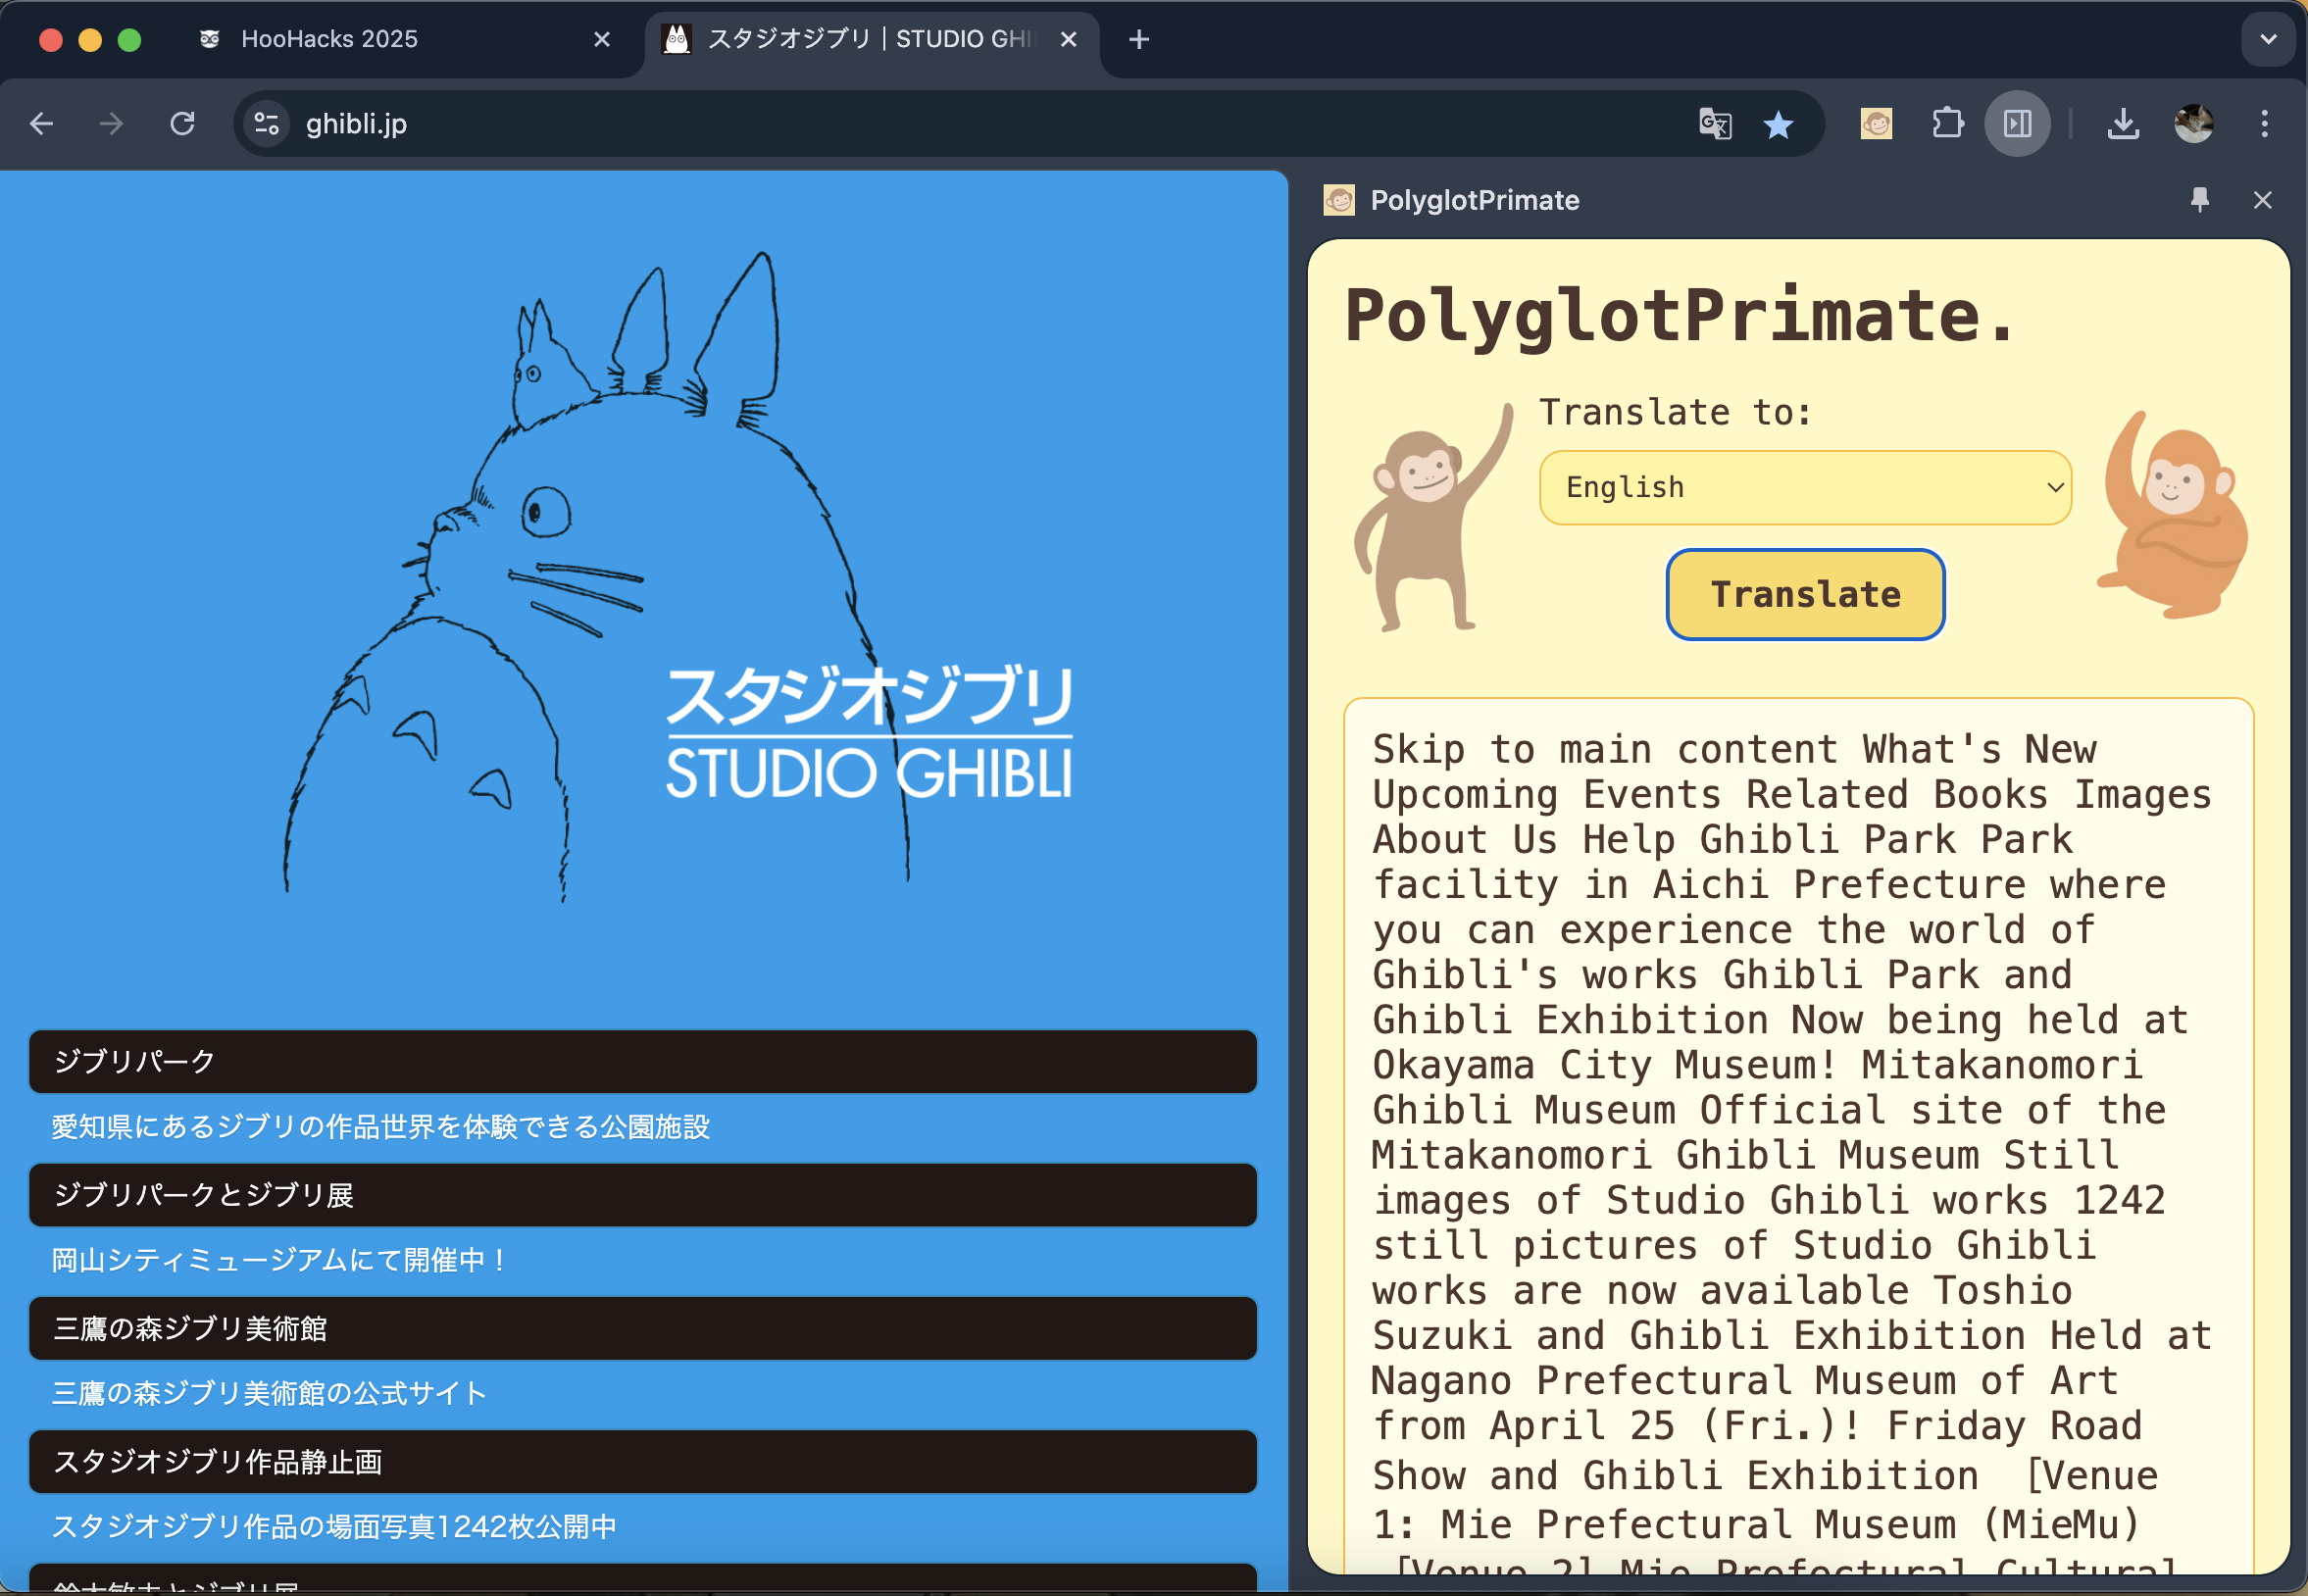View site information icon beside URL
The image size is (2308, 1596).
click(266, 124)
